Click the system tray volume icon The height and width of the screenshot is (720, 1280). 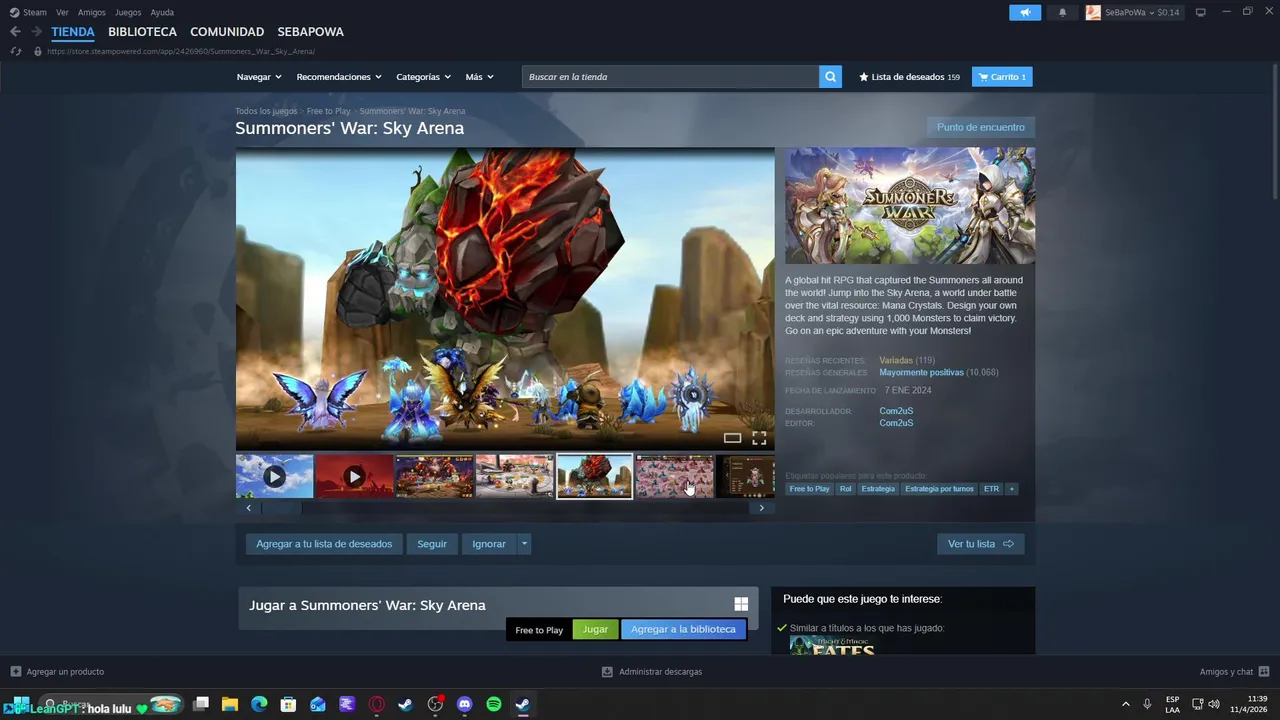point(1213,704)
